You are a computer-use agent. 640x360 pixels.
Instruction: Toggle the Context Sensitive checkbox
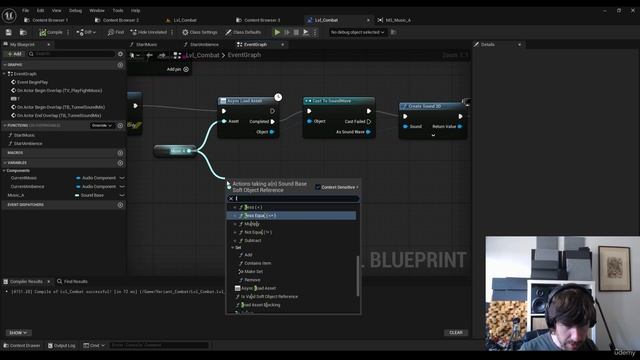point(318,187)
